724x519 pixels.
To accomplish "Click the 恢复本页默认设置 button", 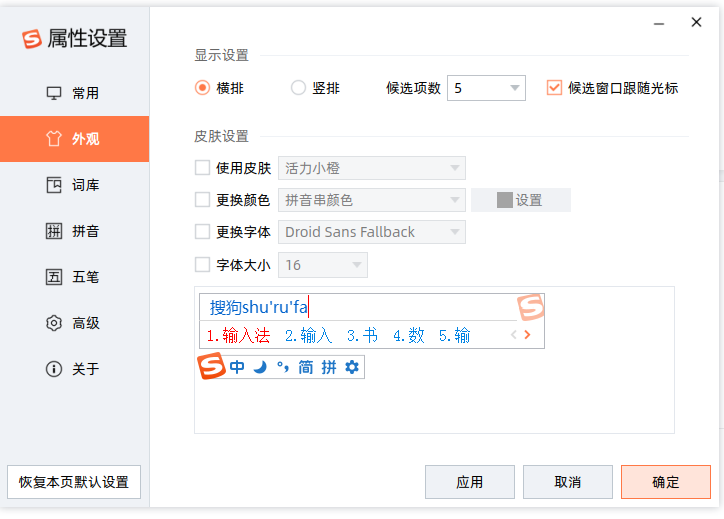I will [x=74, y=482].
